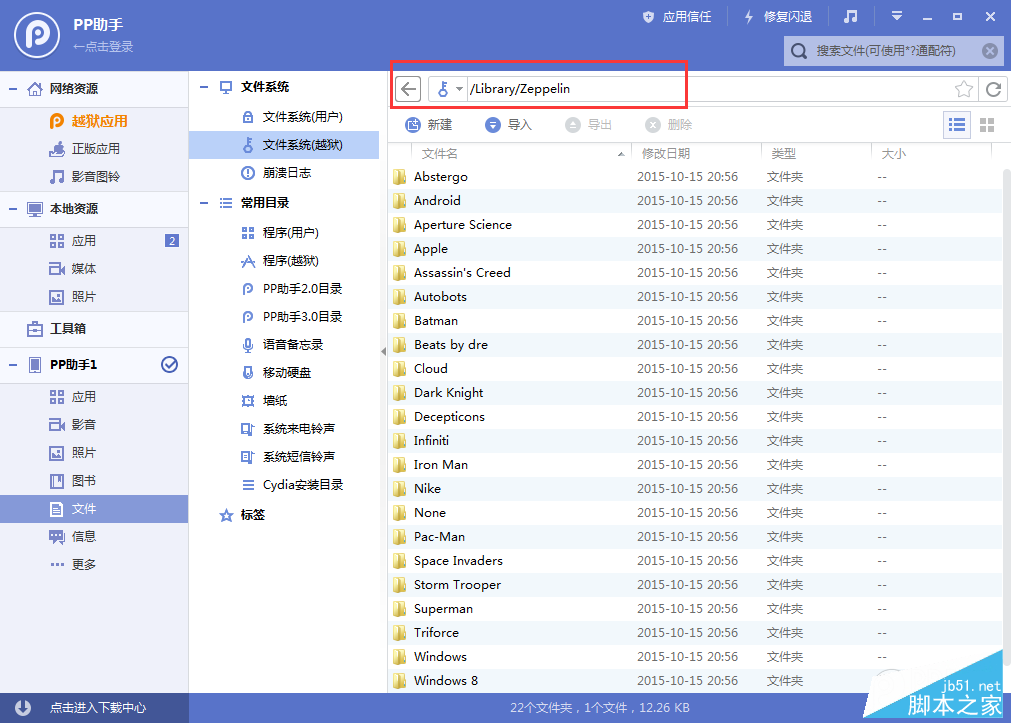
Task: Select the Iron Man folder row
Action: coord(695,464)
